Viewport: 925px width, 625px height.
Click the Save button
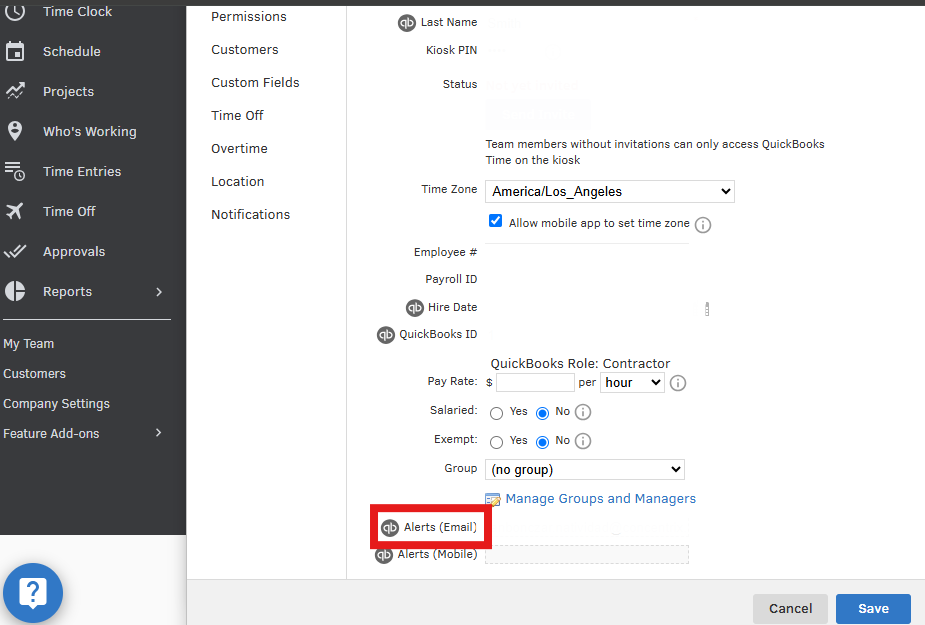(873, 608)
